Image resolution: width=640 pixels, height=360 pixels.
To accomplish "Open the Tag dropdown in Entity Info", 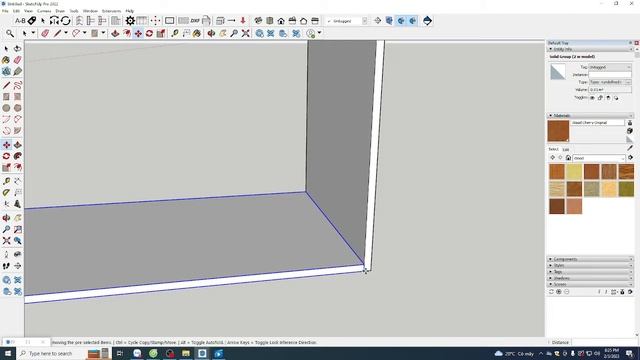I will (x=610, y=67).
